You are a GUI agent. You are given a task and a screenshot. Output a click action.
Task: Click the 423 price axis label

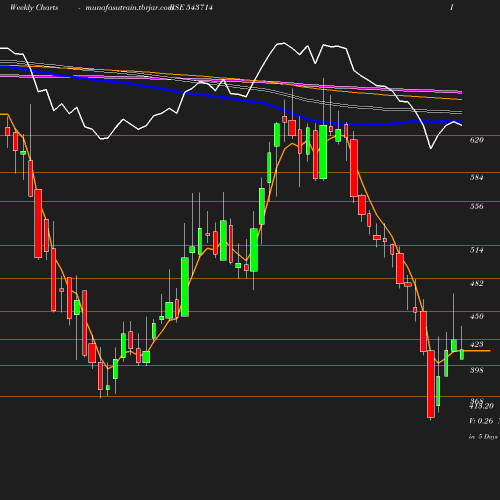477,344
